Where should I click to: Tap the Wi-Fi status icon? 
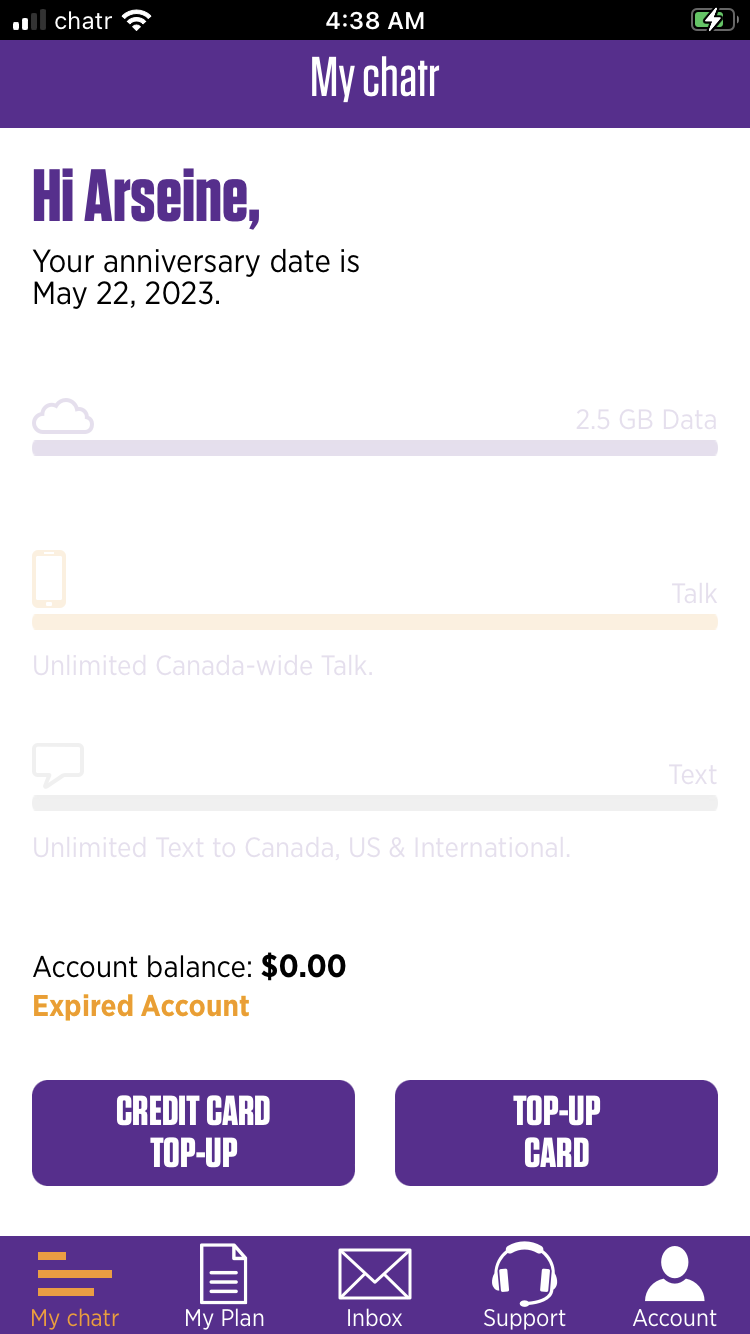(134, 20)
